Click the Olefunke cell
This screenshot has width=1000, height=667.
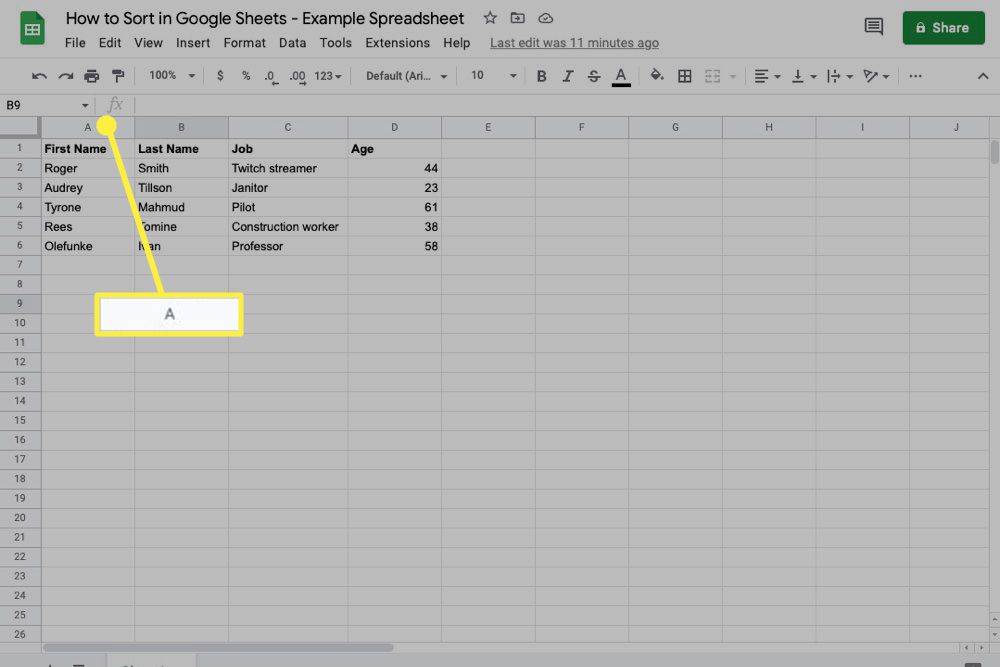[x=88, y=246]
